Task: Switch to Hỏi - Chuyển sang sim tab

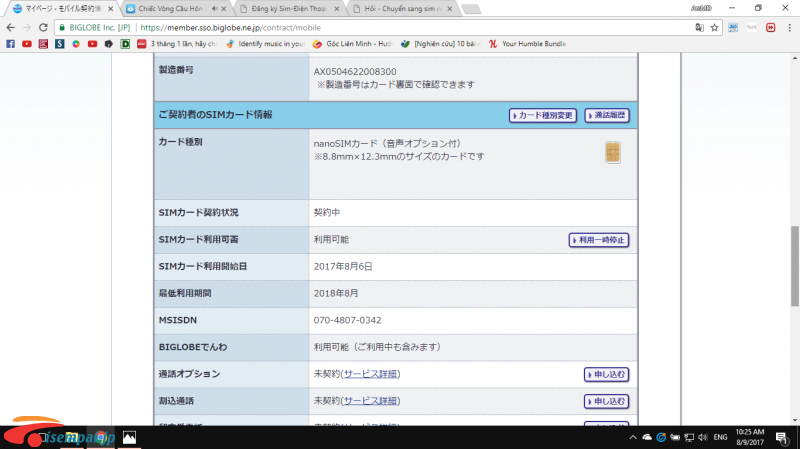Action: pos(402,9)
